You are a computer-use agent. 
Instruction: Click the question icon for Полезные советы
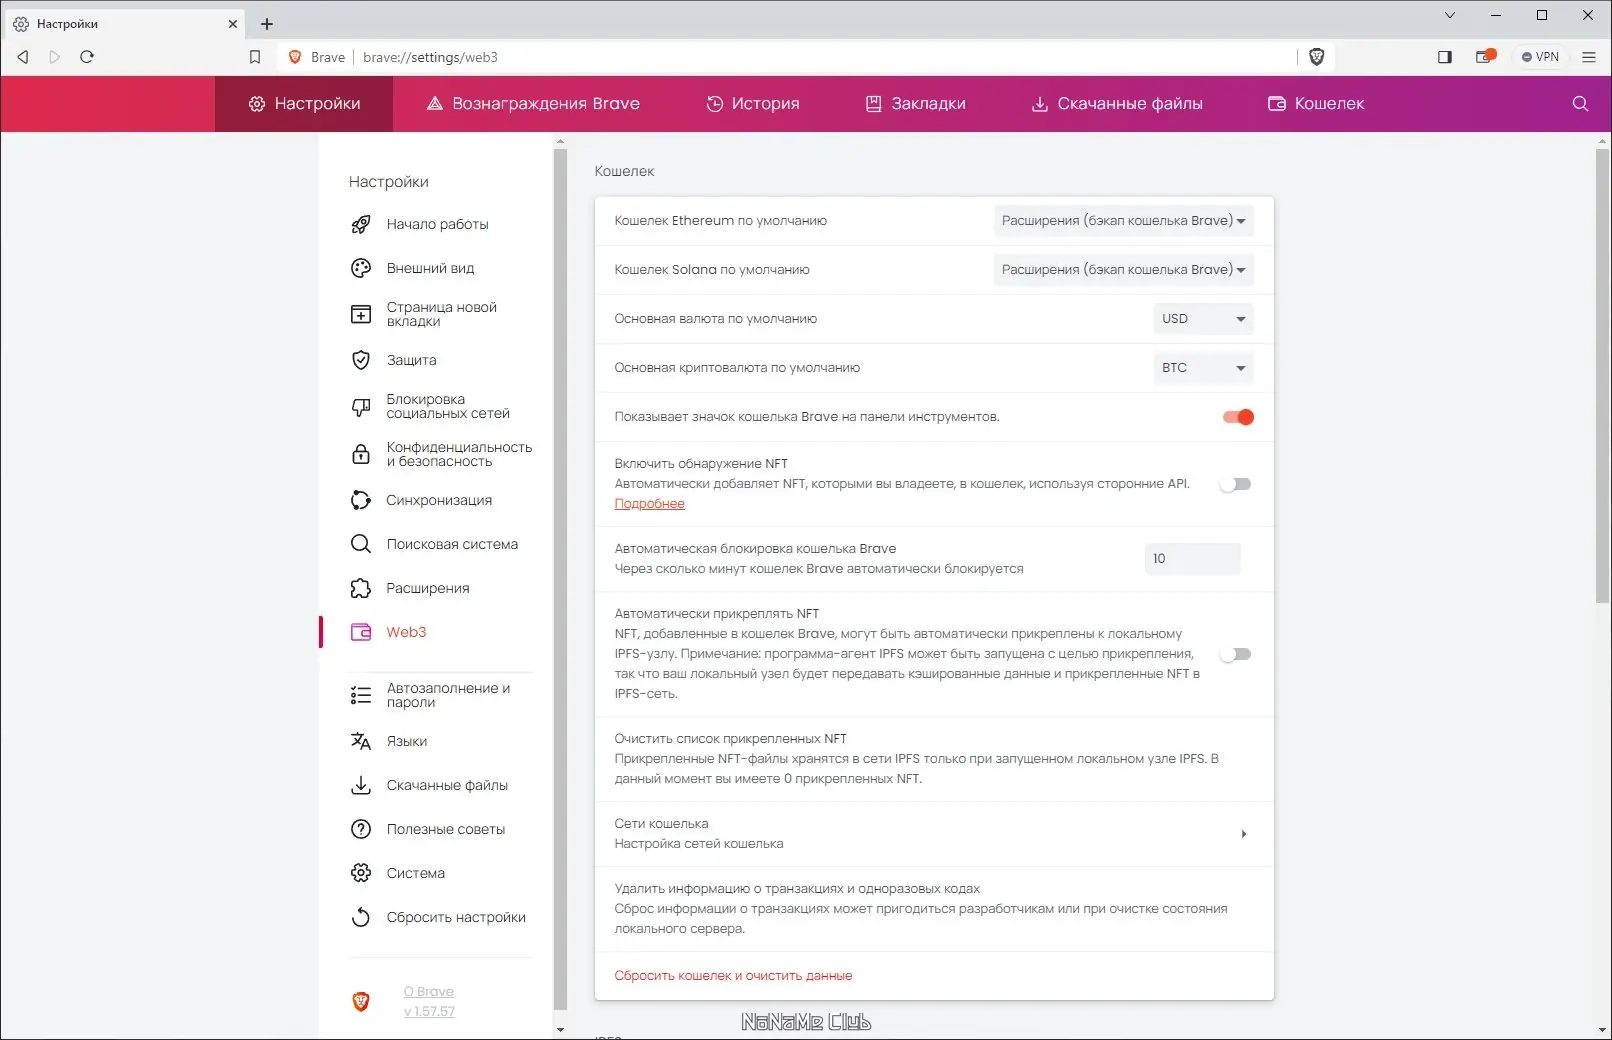coord(361,829)
